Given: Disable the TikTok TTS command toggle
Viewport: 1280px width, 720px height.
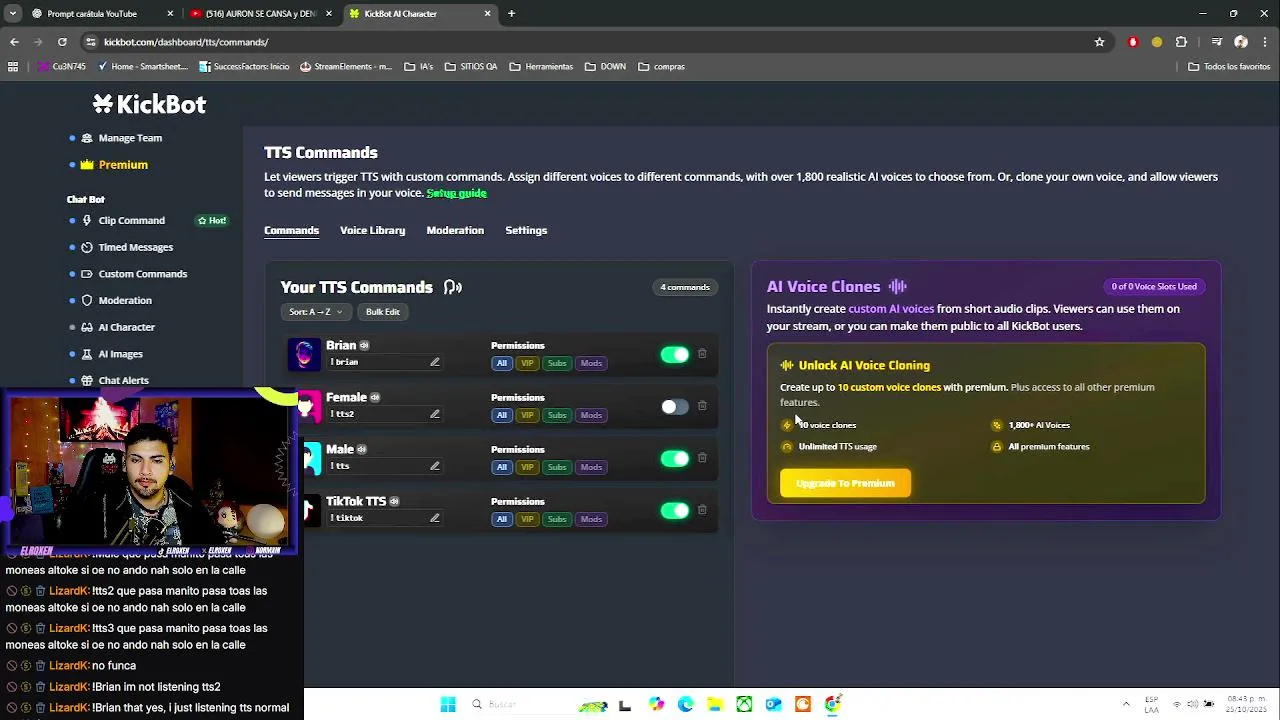Looking at the screenshot, I should [x=675, y=510].
